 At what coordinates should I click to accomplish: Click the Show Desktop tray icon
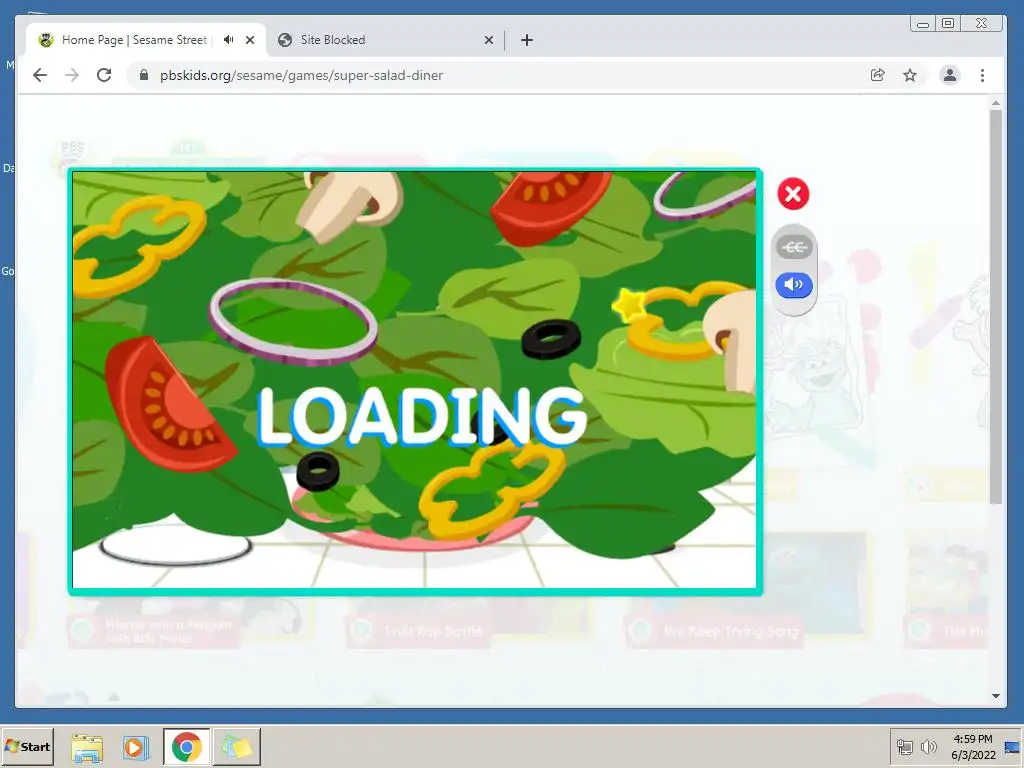pos(1013,746)
